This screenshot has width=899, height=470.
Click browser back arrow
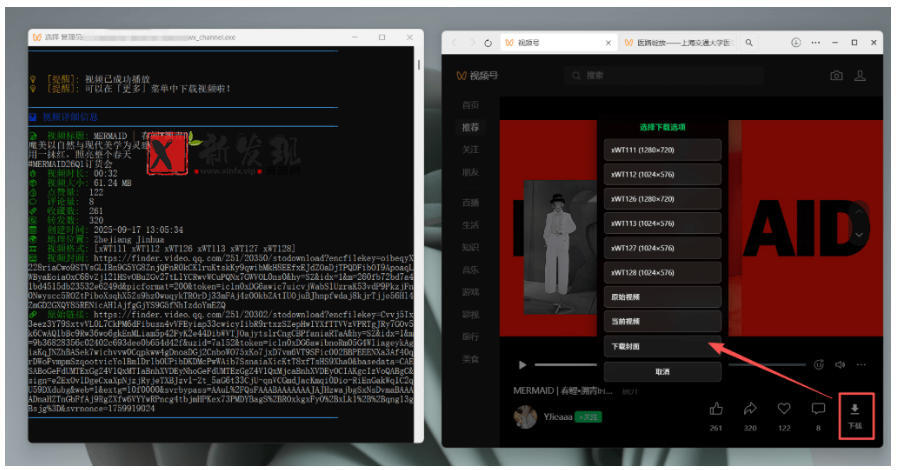tap(455, 43)
